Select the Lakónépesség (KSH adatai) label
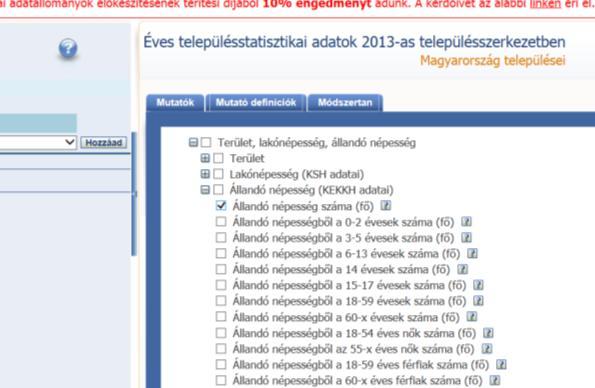 (x=296, y=174)
